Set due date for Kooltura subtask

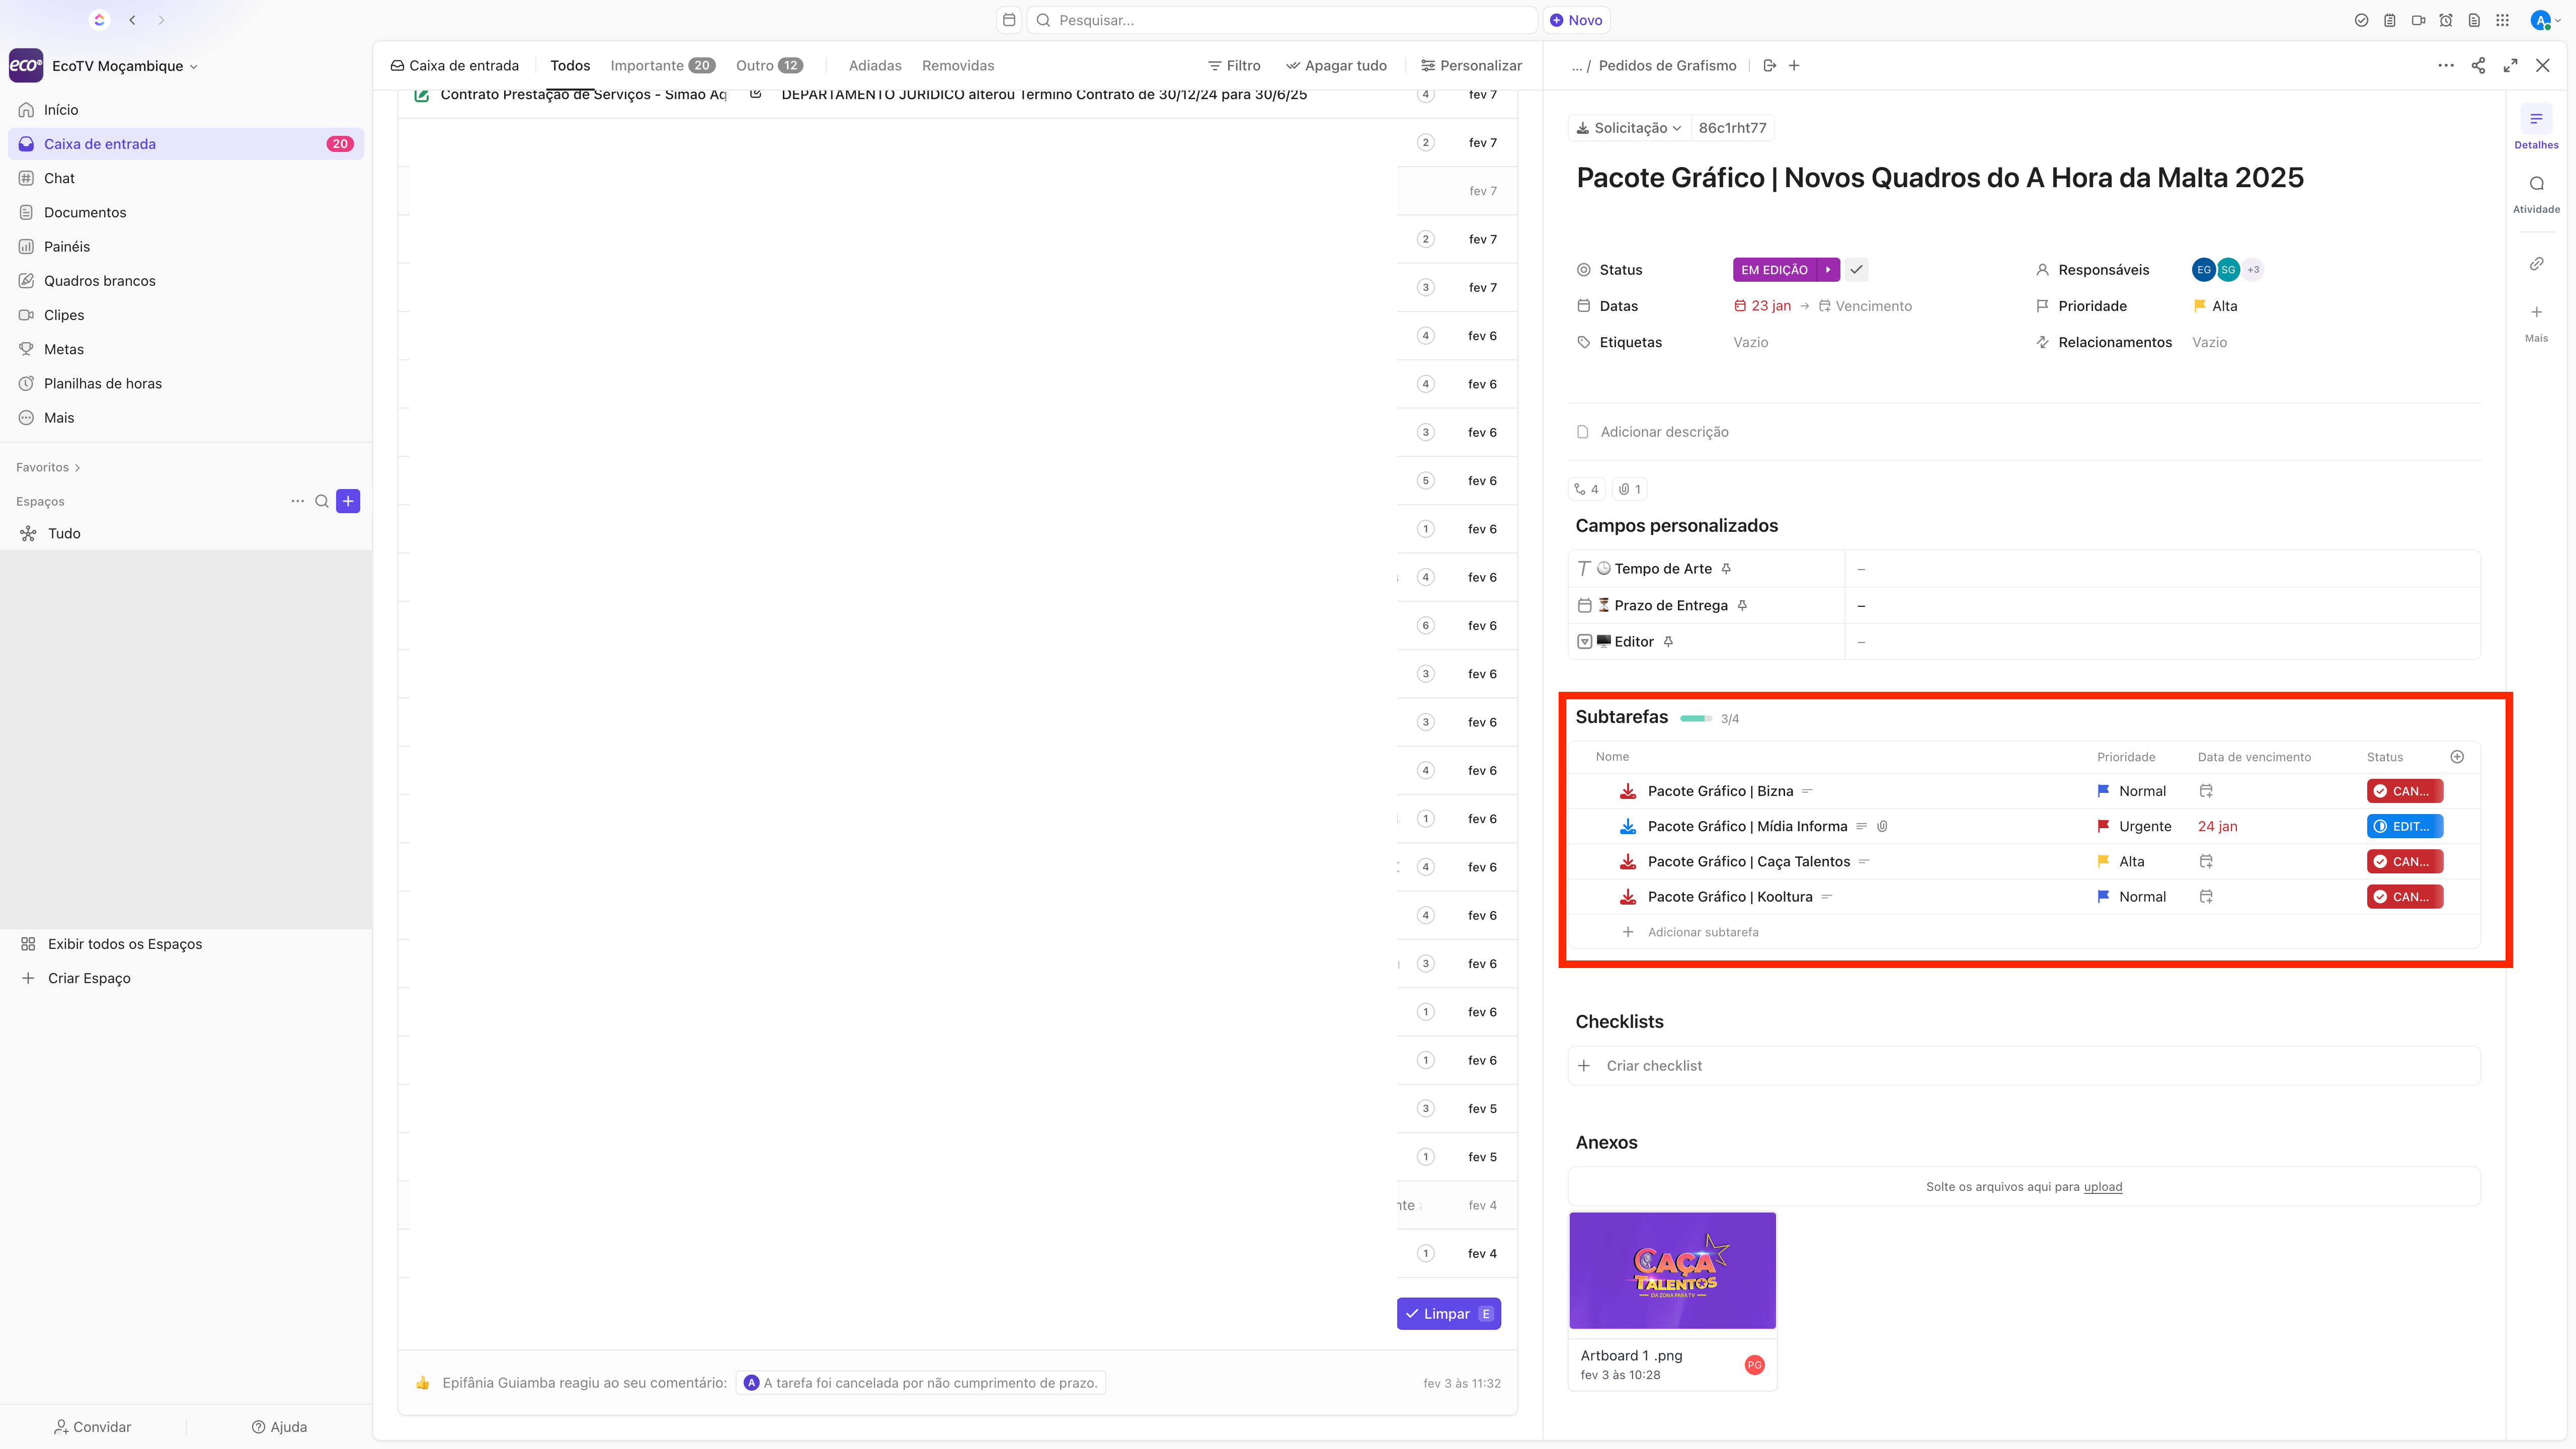[x=2206, y=897]
